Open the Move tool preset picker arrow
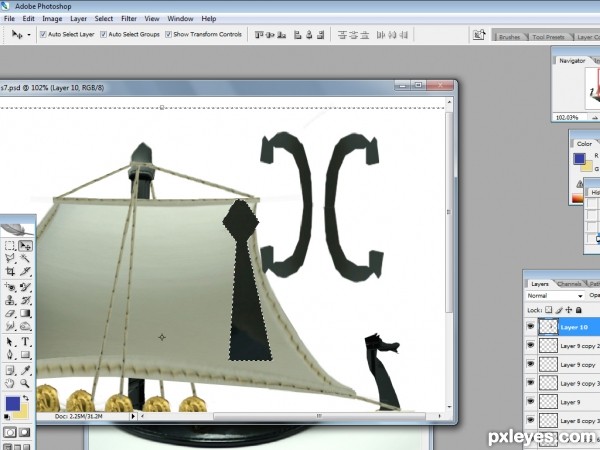This screenshot has width=600, height=450. pos(29,35)
